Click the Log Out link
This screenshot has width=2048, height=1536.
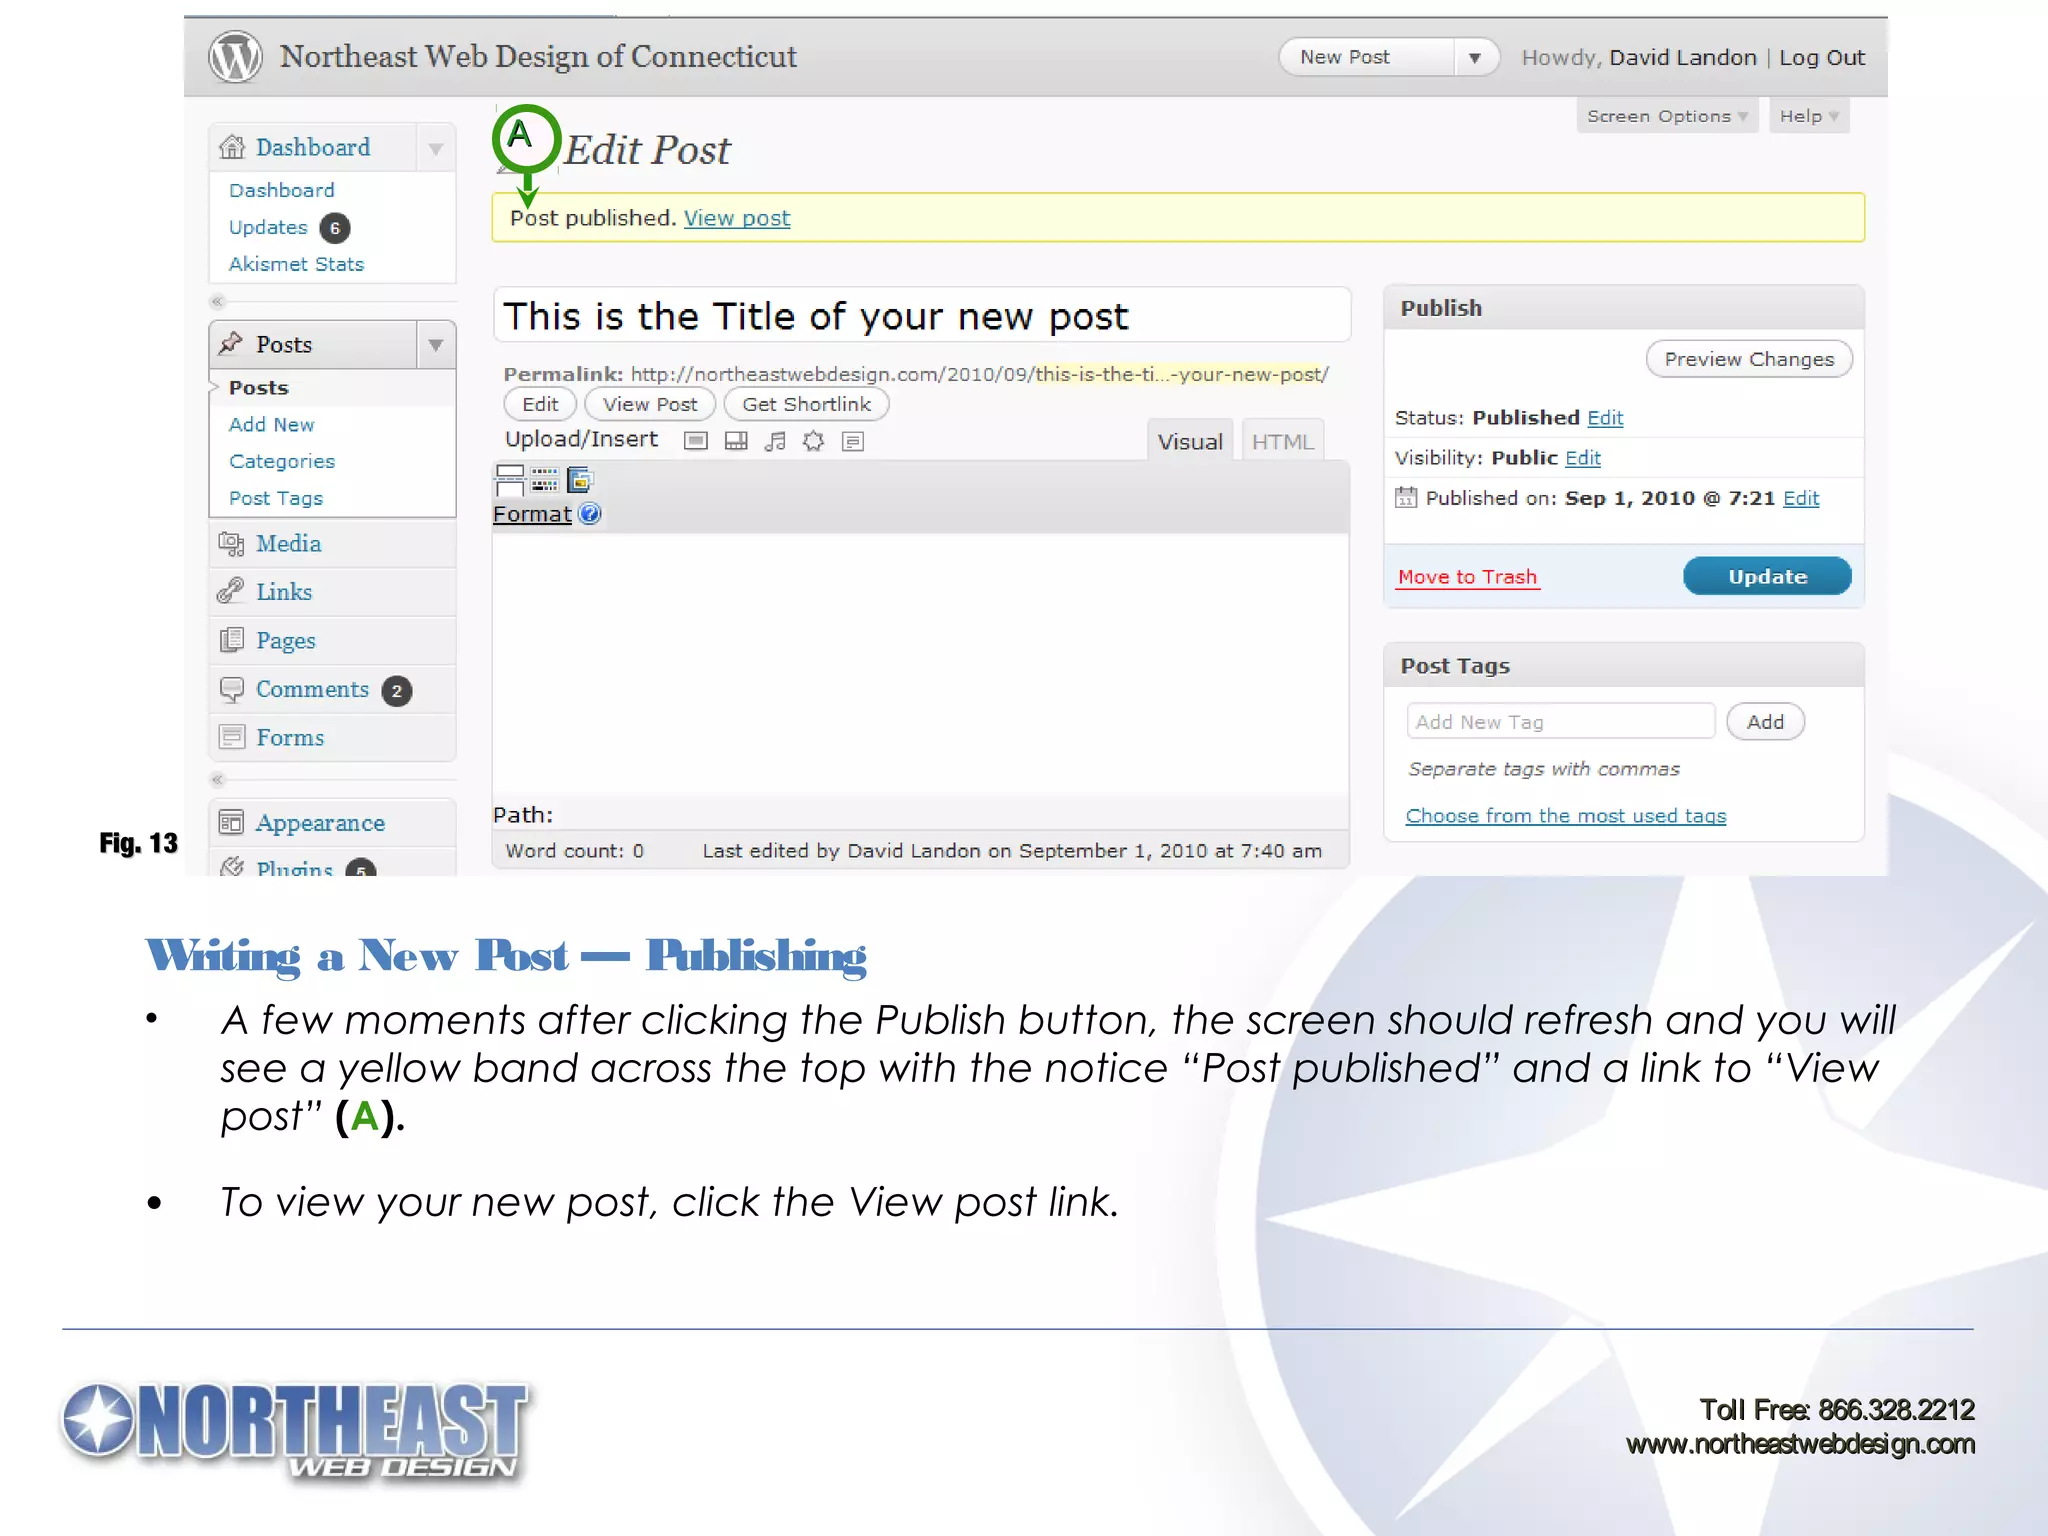coord(1822,58)
